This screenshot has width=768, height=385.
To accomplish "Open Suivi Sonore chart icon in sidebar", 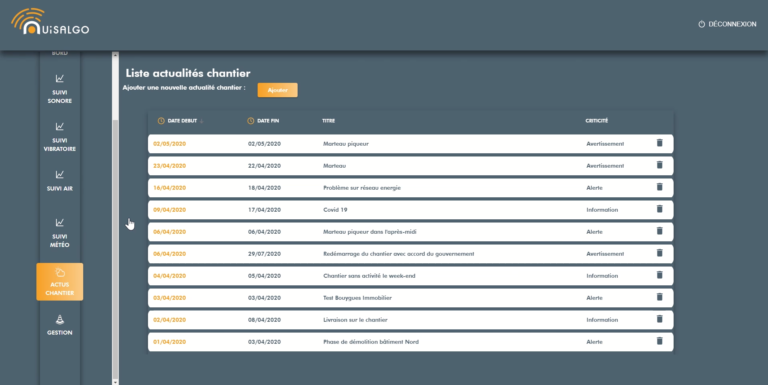I will [60, 78].
